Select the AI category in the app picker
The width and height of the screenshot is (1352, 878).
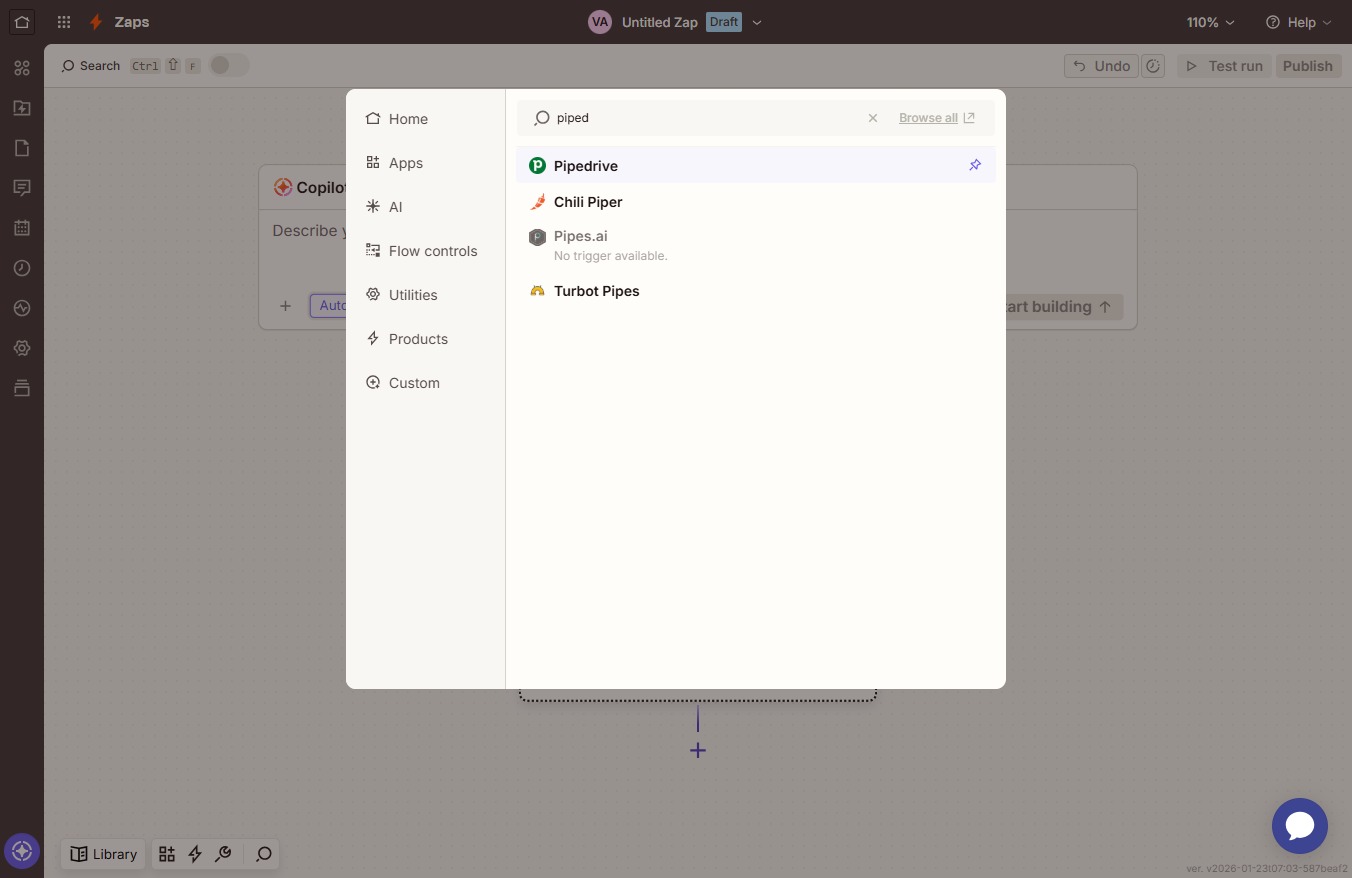[426, 207]
